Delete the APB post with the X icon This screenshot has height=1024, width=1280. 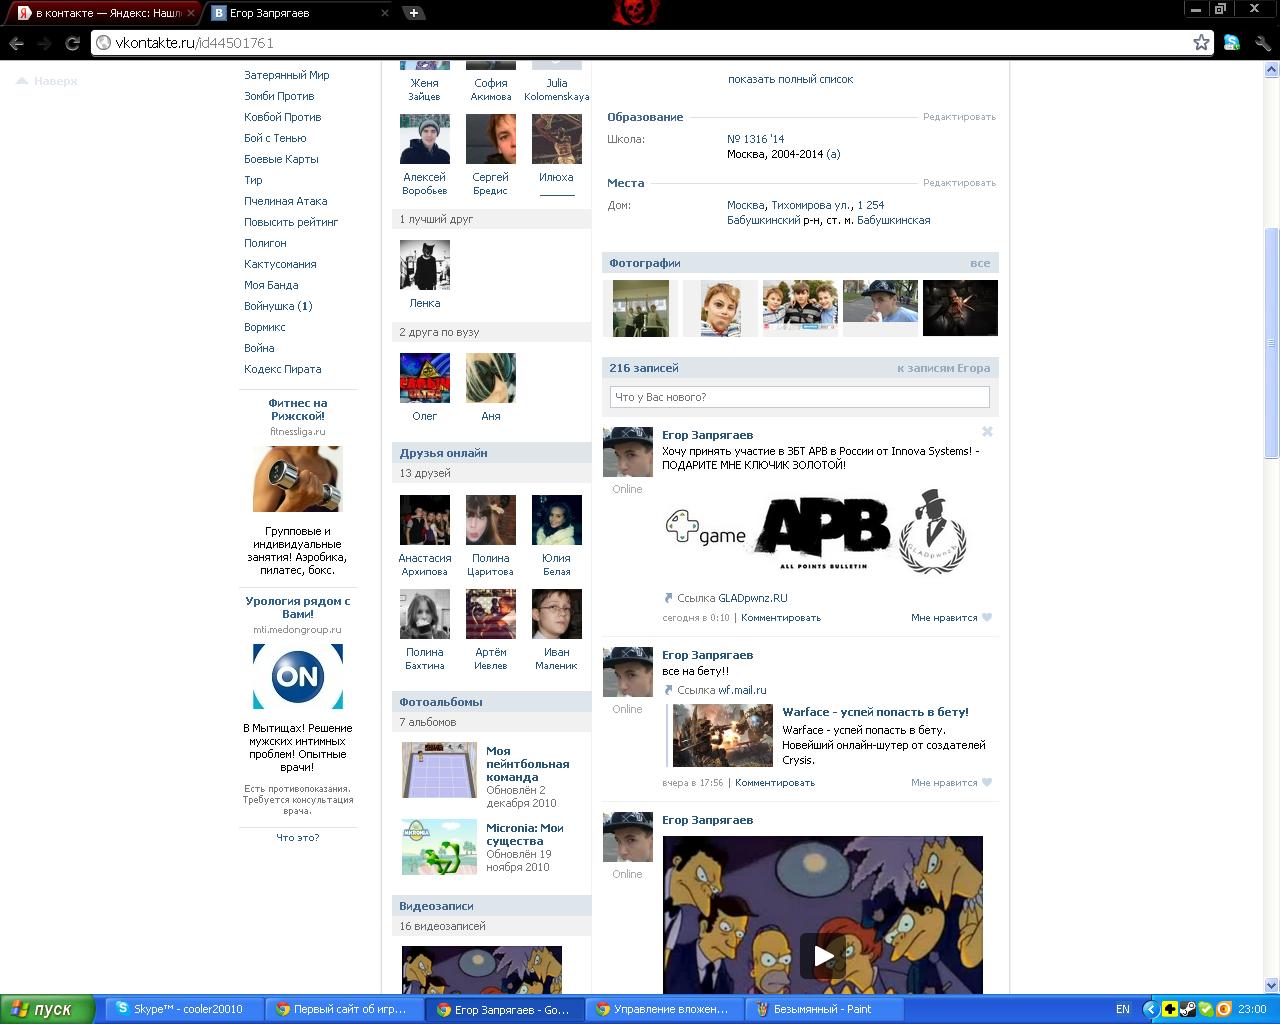tap(987, 432)
